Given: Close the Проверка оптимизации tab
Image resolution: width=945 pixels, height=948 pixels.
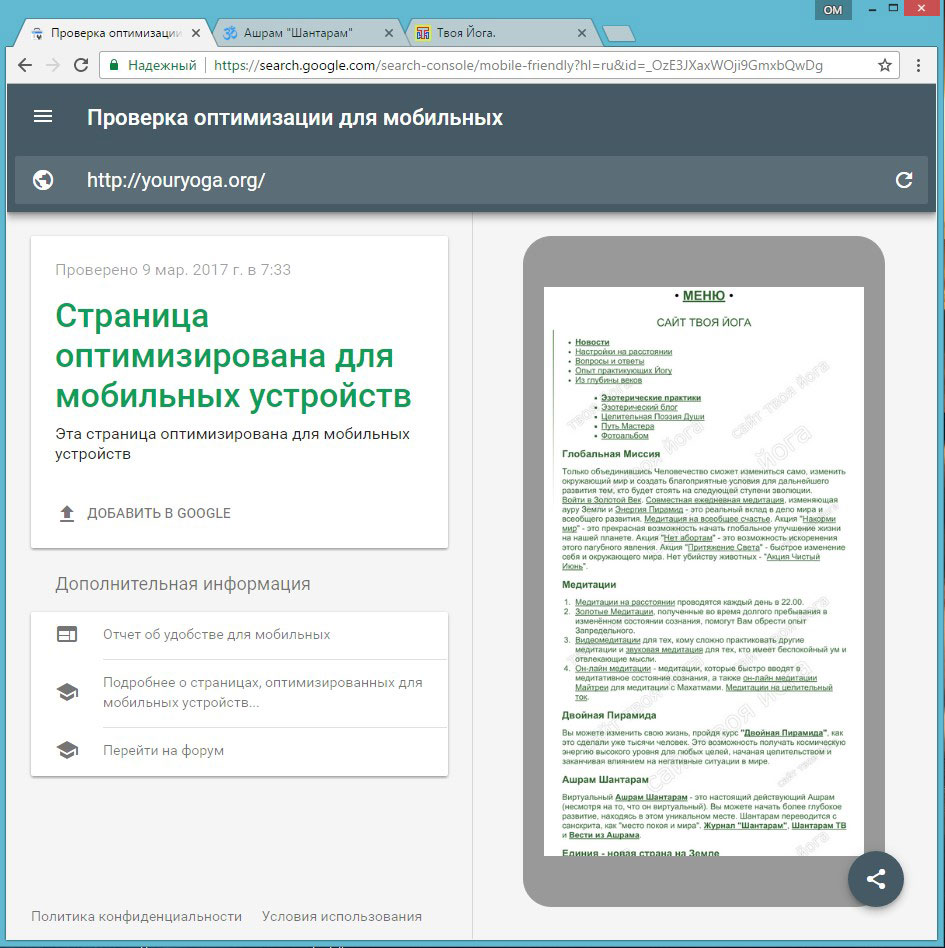Looking at the screenshot, I should pyautogui.click(x=196, y=33).
